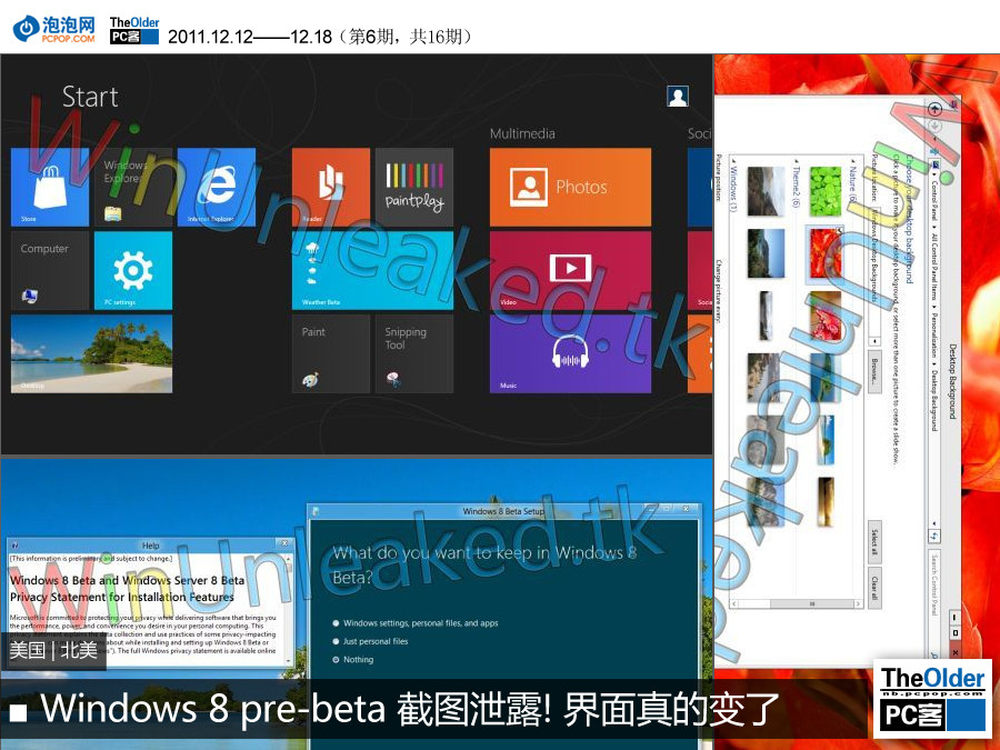The image size is (1000, 750).
Task: Click the wallpaper list horizontal scrollbar thumb
Action: pyautogui.click(x=812, y=603)
